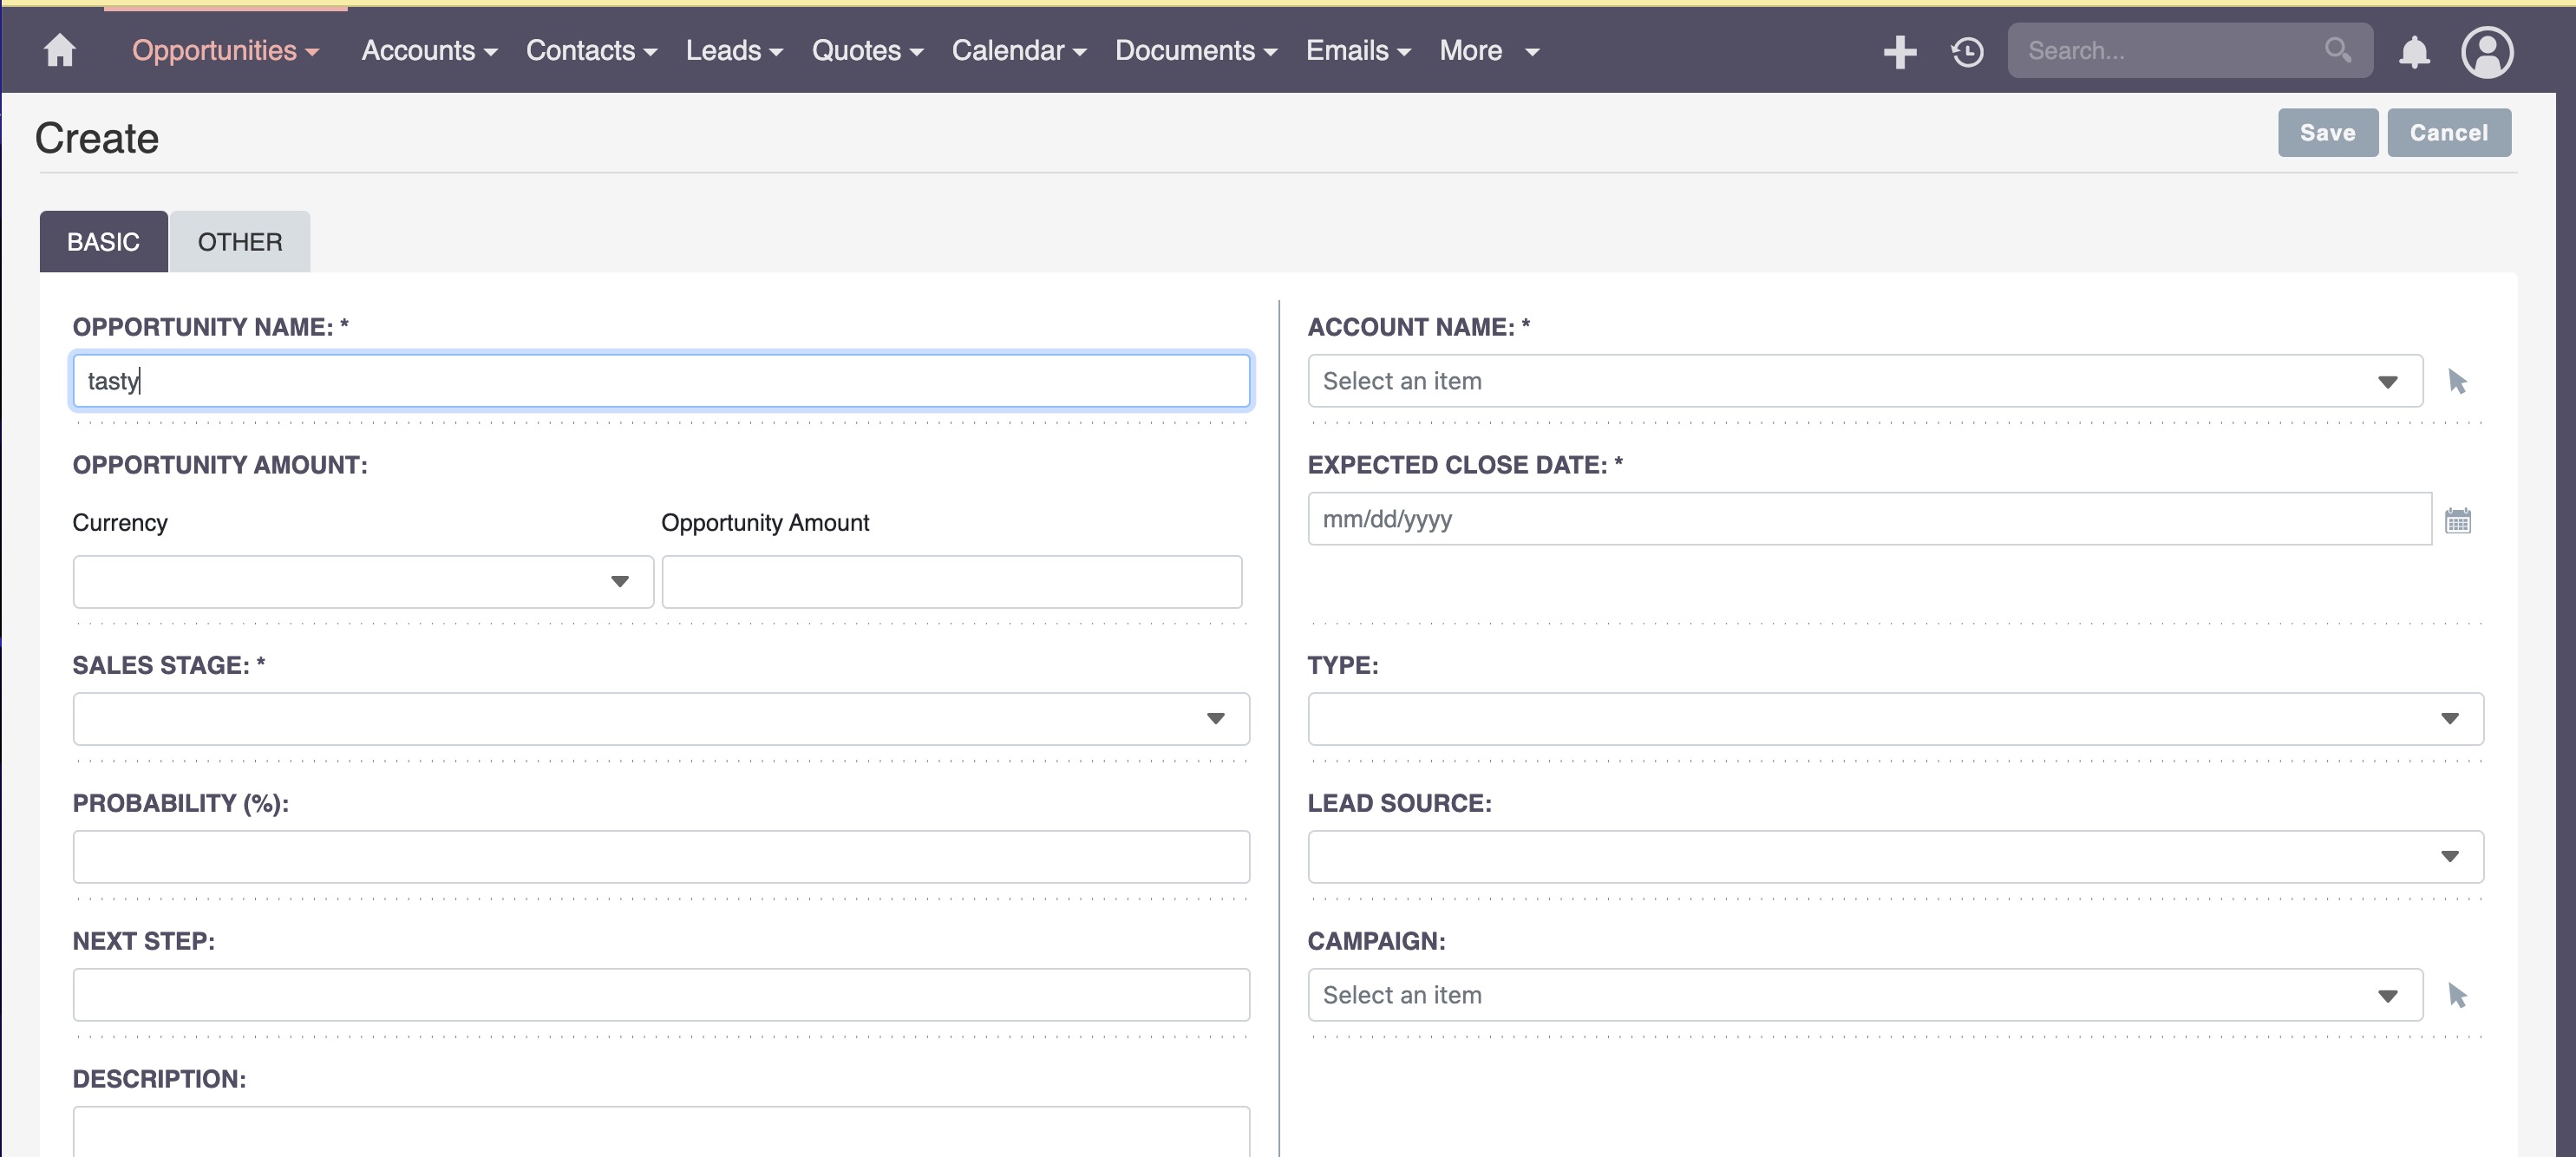This screenshot has width=2576, height=1157.
Task: Open the Opportunities menu
Action: point(225,50)
